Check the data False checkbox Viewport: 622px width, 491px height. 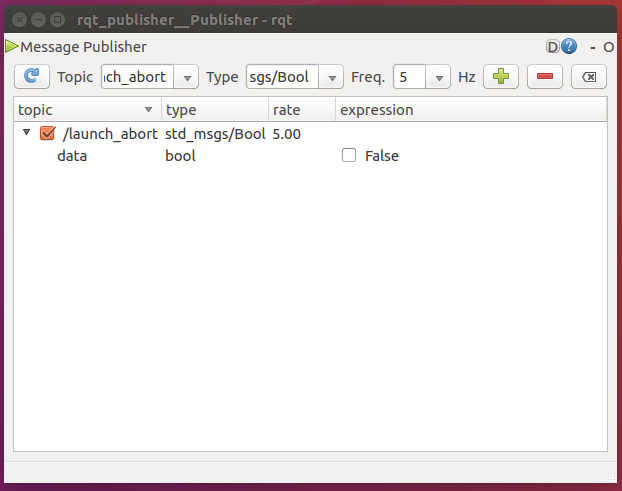pyautogui.click(x=349, y=155)
